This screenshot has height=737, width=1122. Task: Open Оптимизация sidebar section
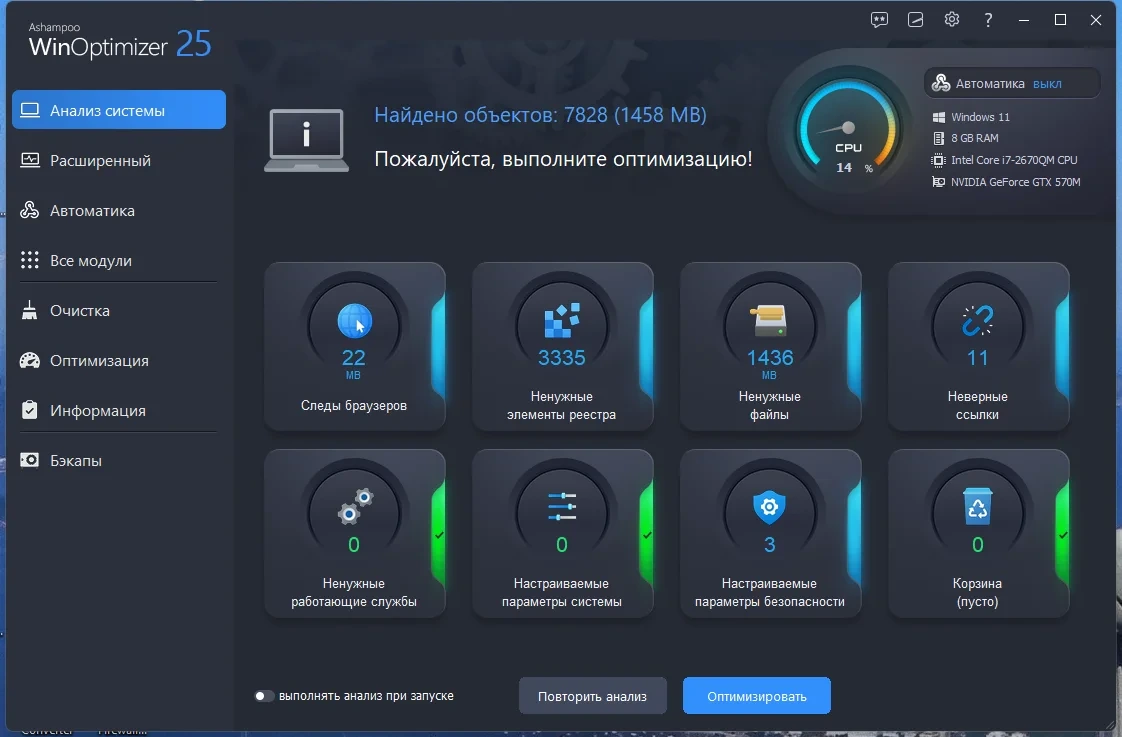[119, 361]
